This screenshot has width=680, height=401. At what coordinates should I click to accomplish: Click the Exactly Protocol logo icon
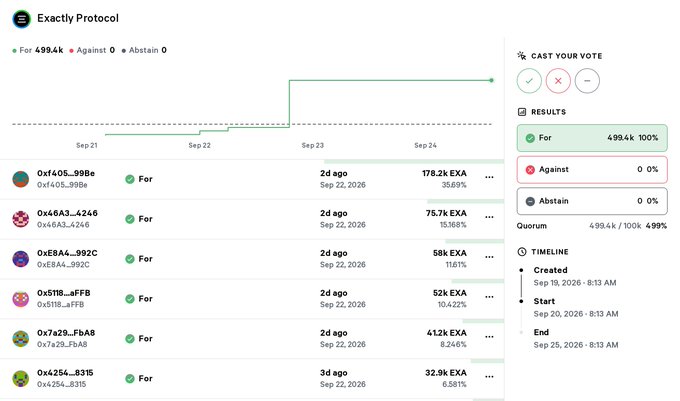click(x=21, y=19)
